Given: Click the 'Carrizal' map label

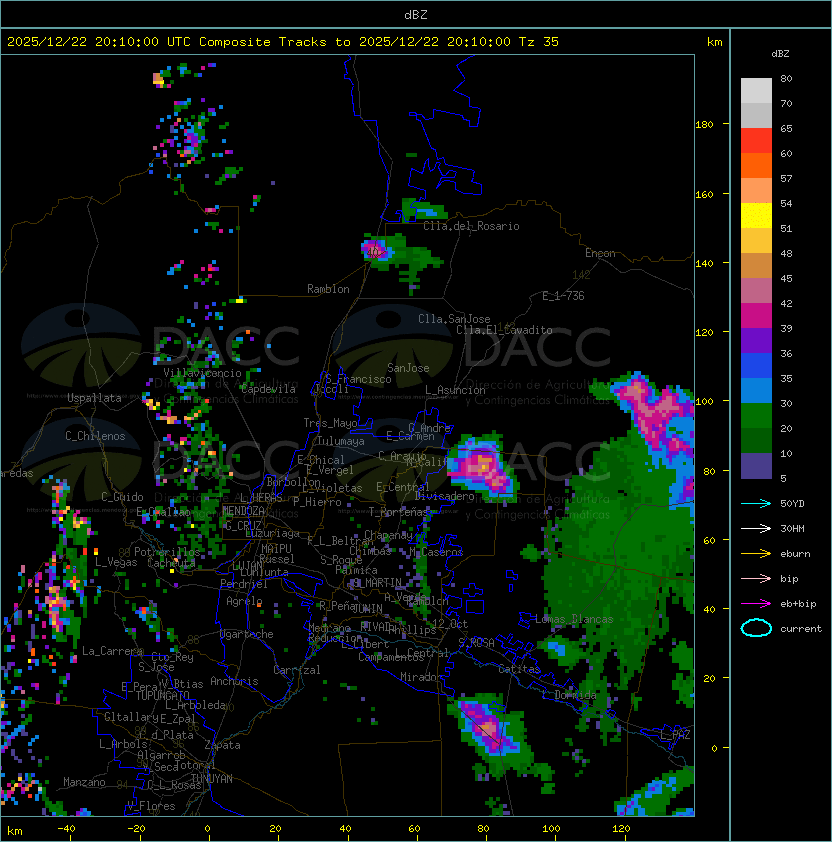Looking at the screenshot, I should pyautogui.click(x=297, y=670).
